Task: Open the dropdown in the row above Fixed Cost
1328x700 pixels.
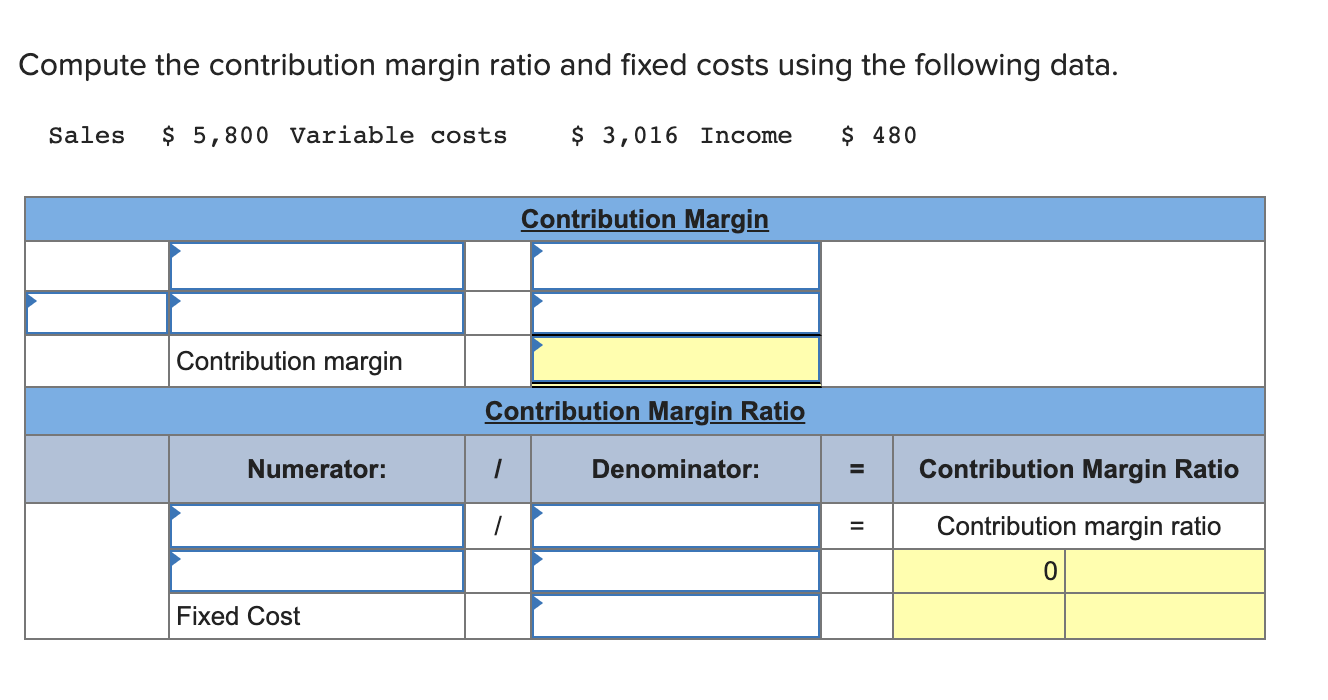Action: tap(675, 570)
